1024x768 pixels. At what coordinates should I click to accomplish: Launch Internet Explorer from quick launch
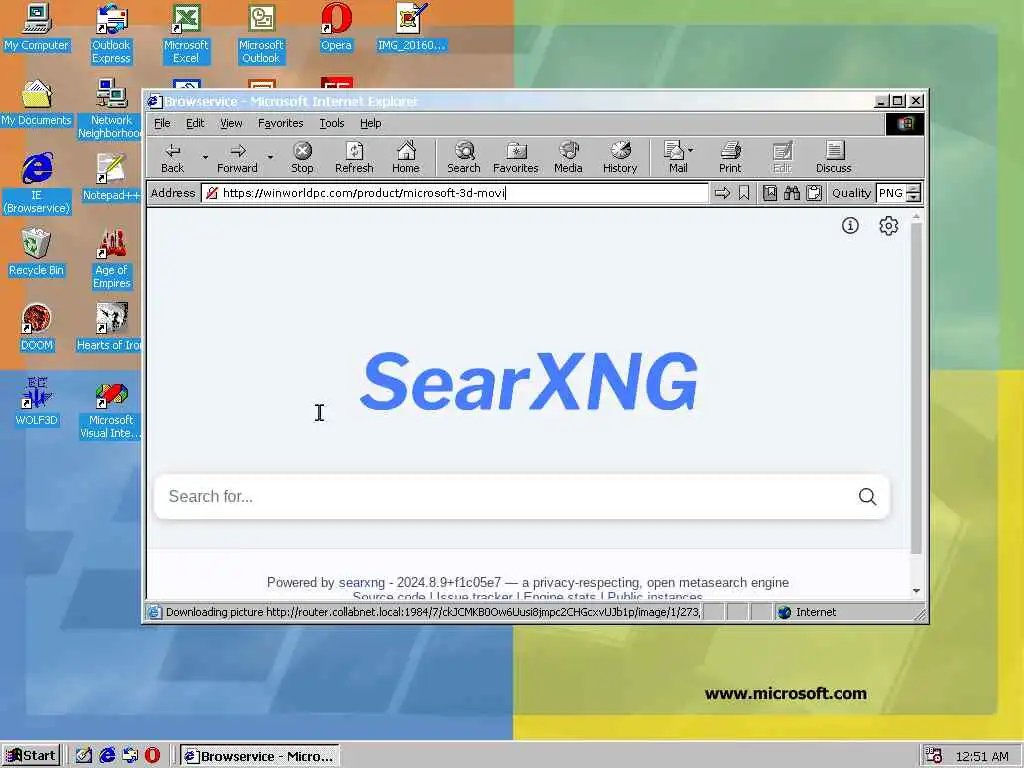pos(107,756)
